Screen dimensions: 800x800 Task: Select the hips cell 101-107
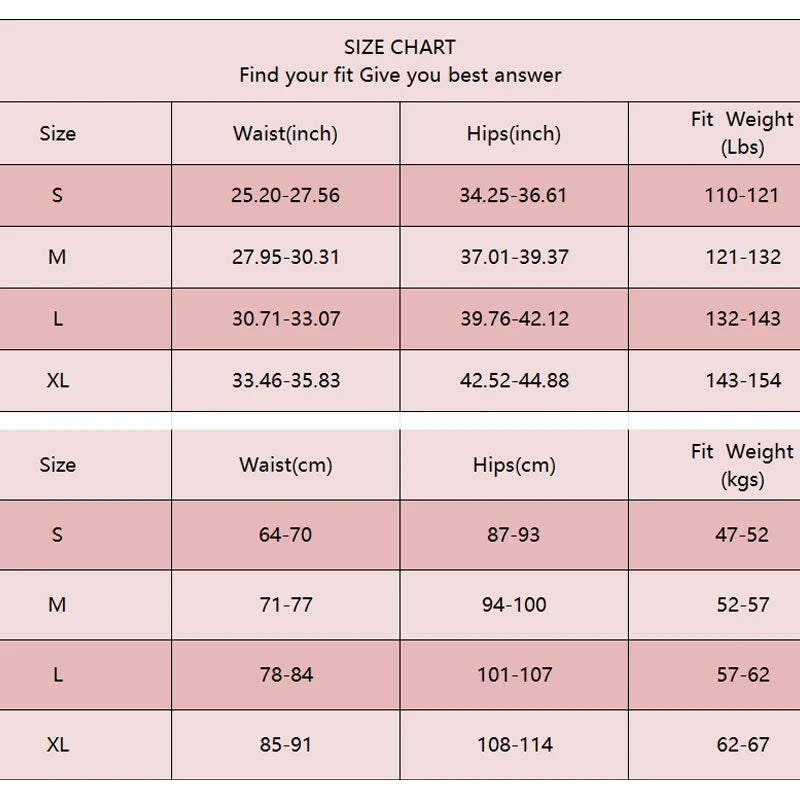point(514,675)
